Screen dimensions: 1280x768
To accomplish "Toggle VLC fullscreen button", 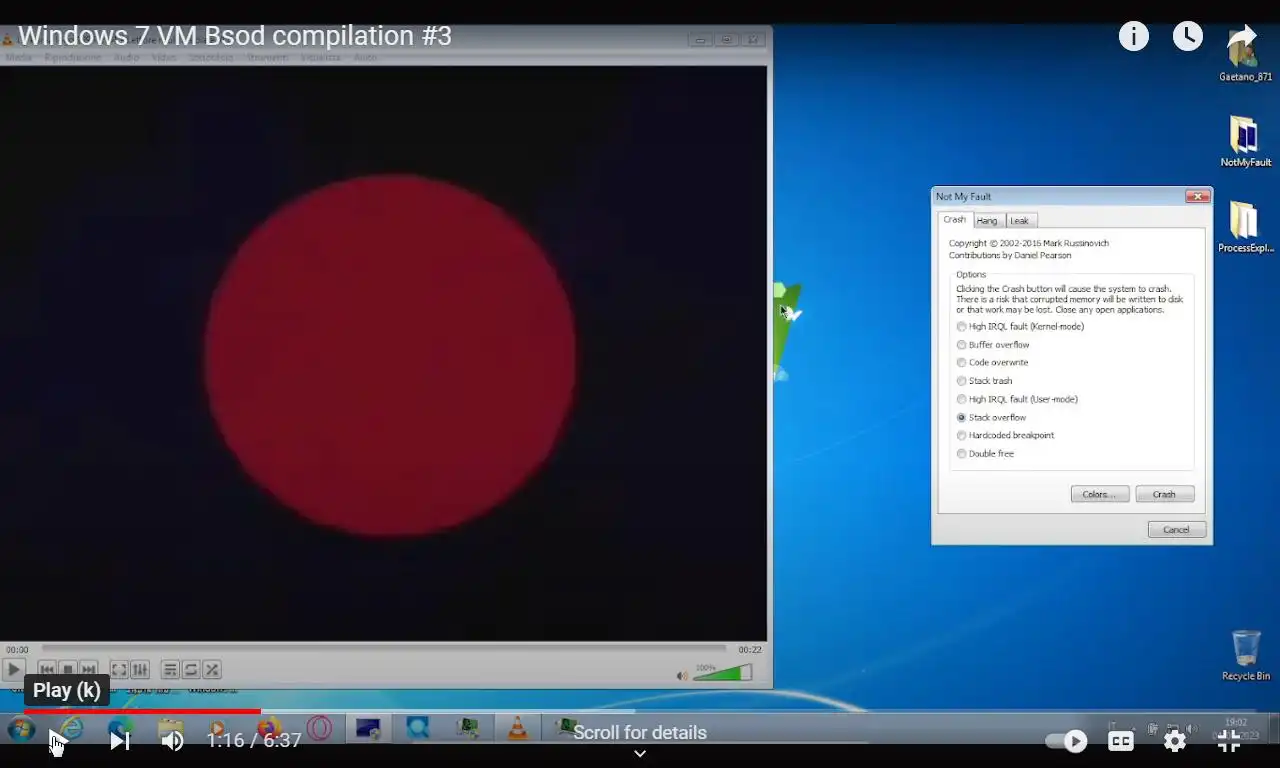I will (118, 670).
